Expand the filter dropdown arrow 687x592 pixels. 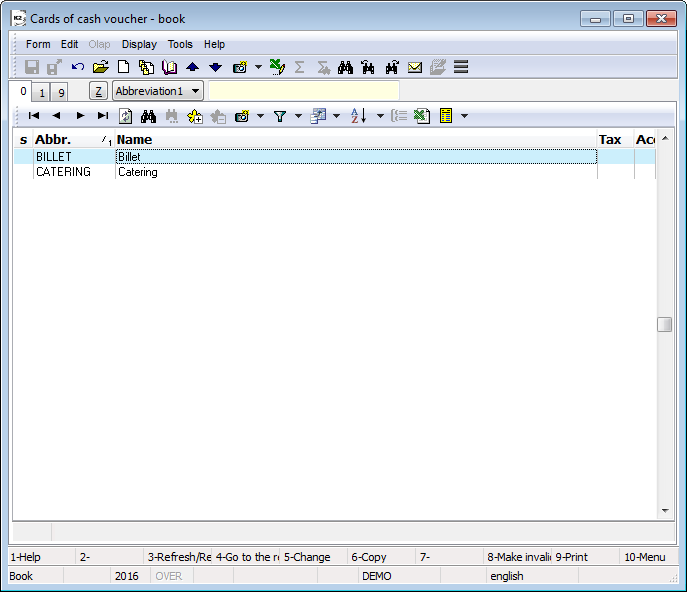pyautogui.click(x=298, y=116)
